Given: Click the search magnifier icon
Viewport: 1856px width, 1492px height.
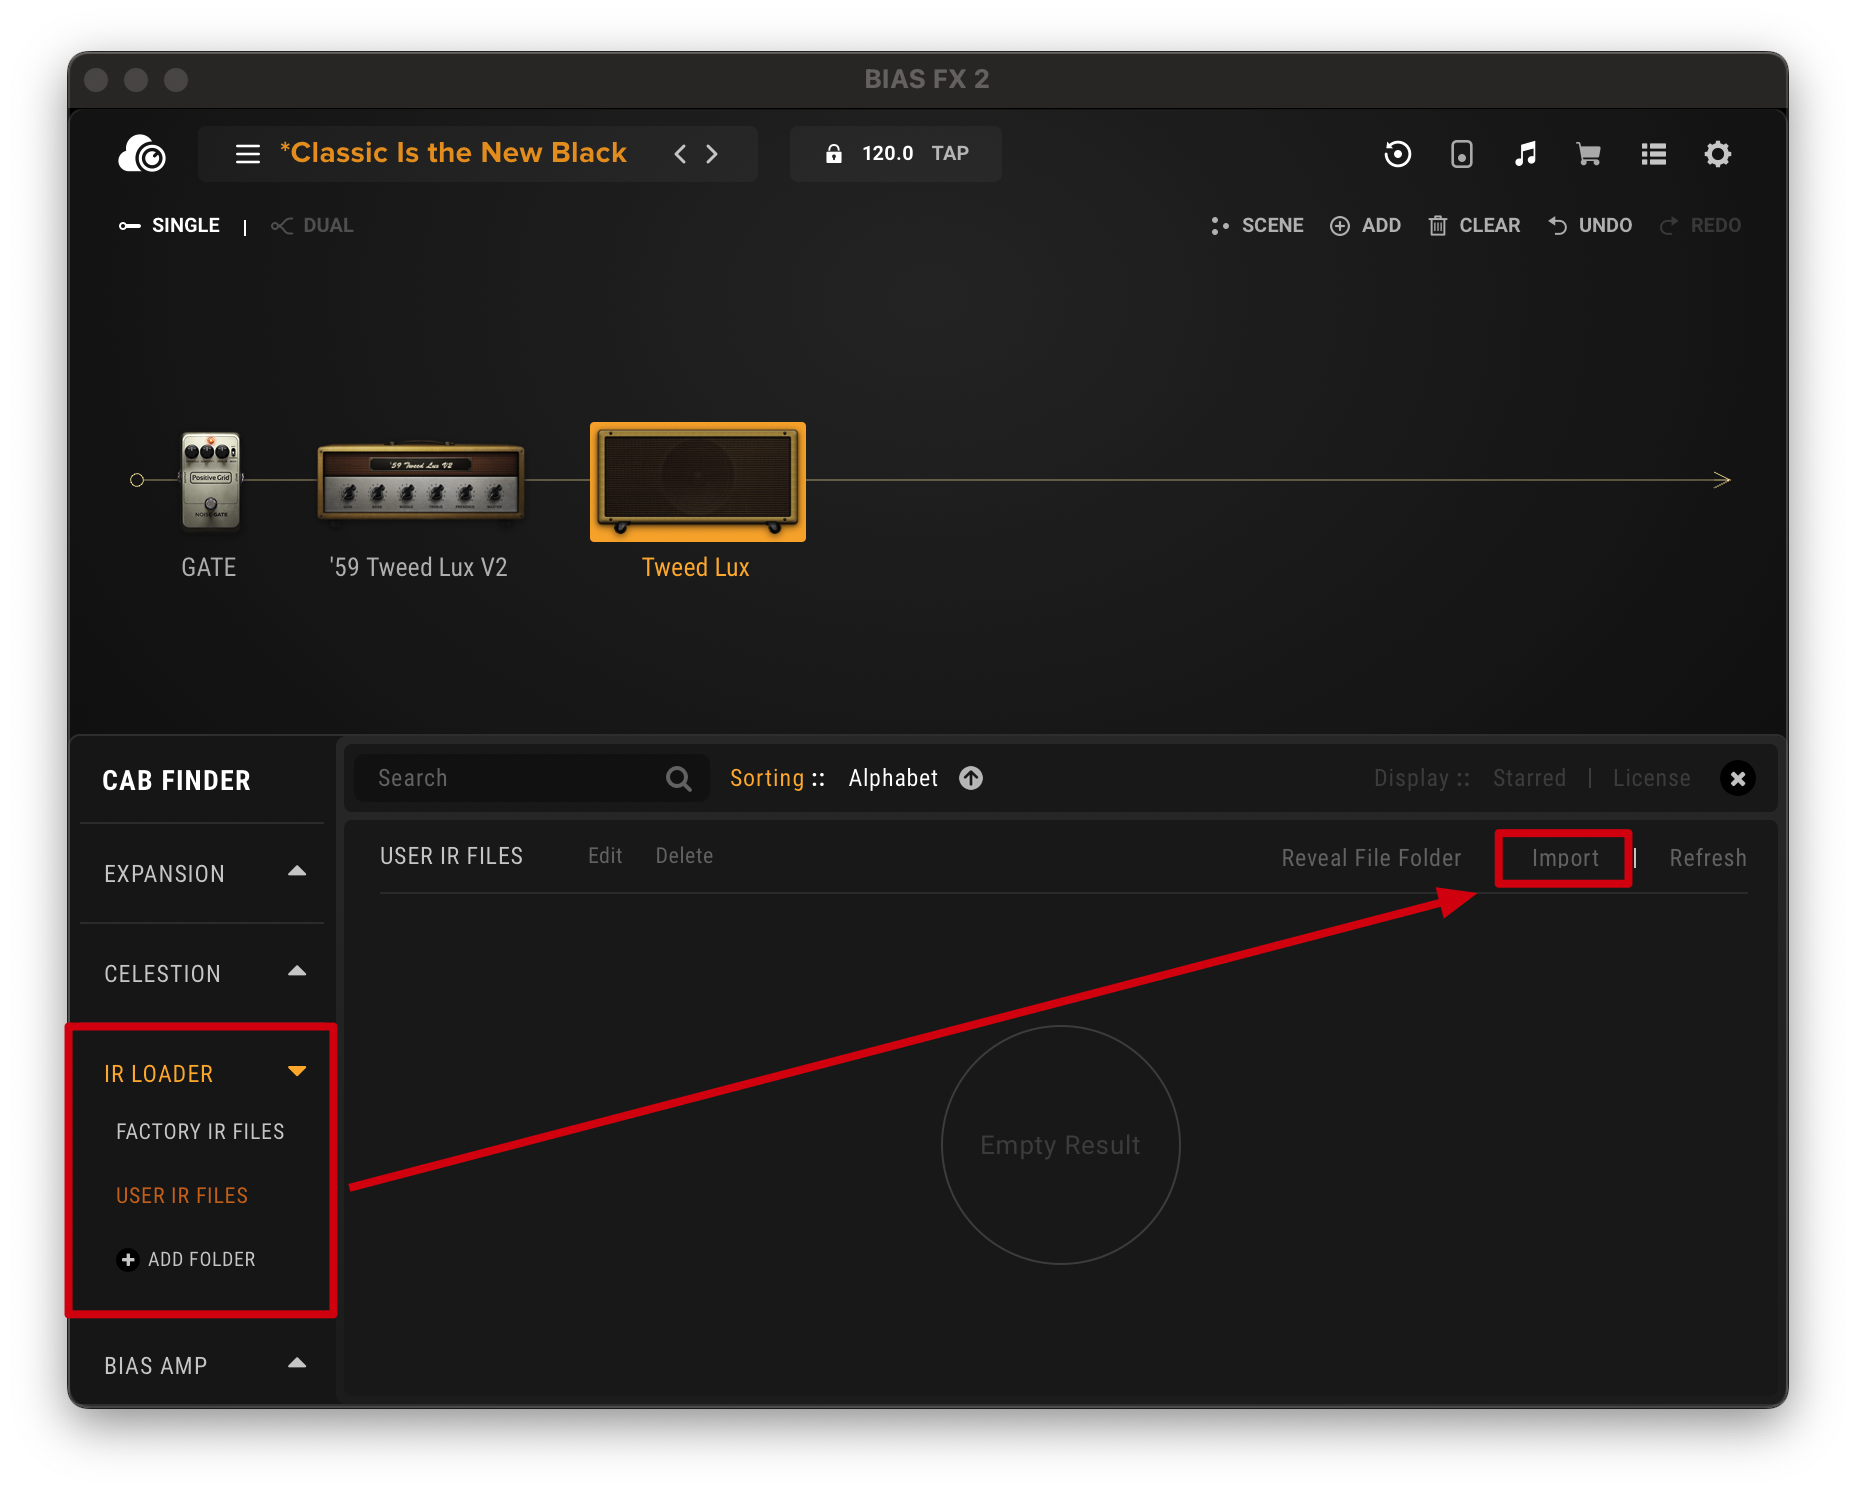Looking at the screenshot, I should (x=679, y=778).
